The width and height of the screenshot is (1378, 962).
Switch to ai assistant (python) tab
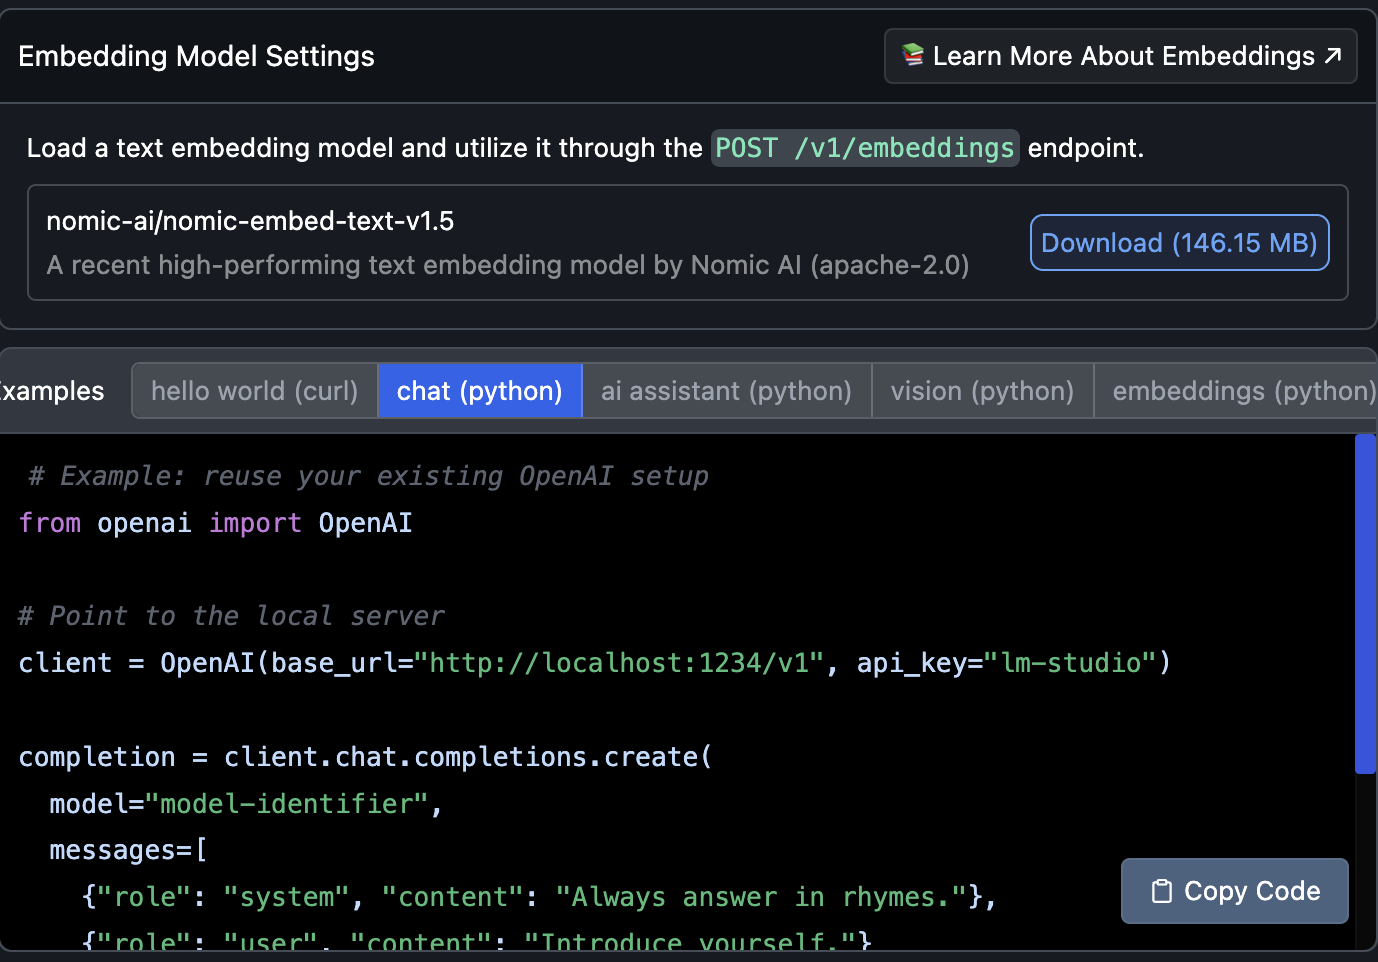[x=727, y=391]
